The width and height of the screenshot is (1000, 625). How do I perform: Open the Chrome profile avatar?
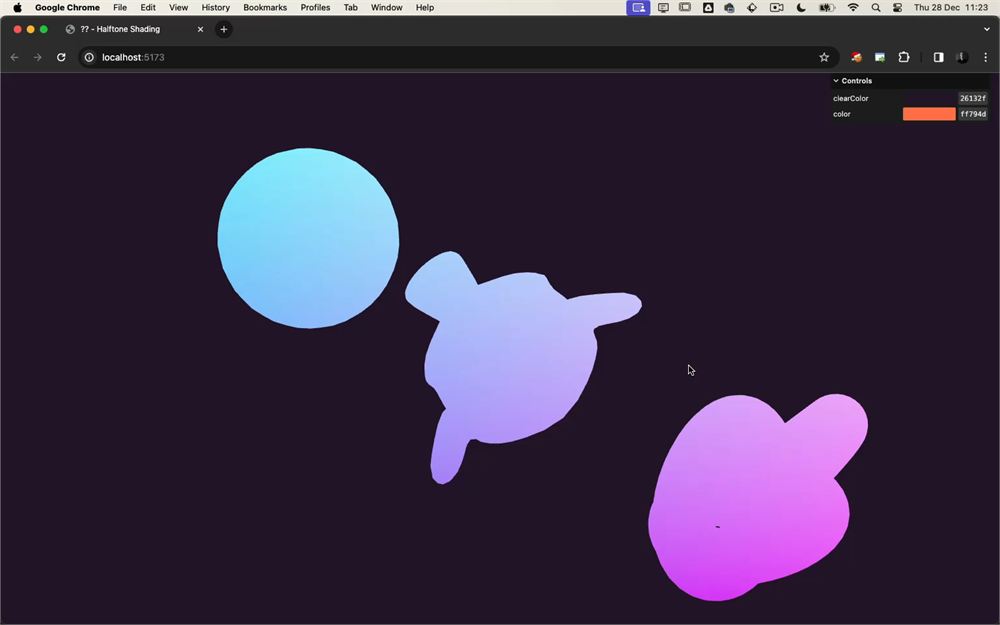(962, 57)
